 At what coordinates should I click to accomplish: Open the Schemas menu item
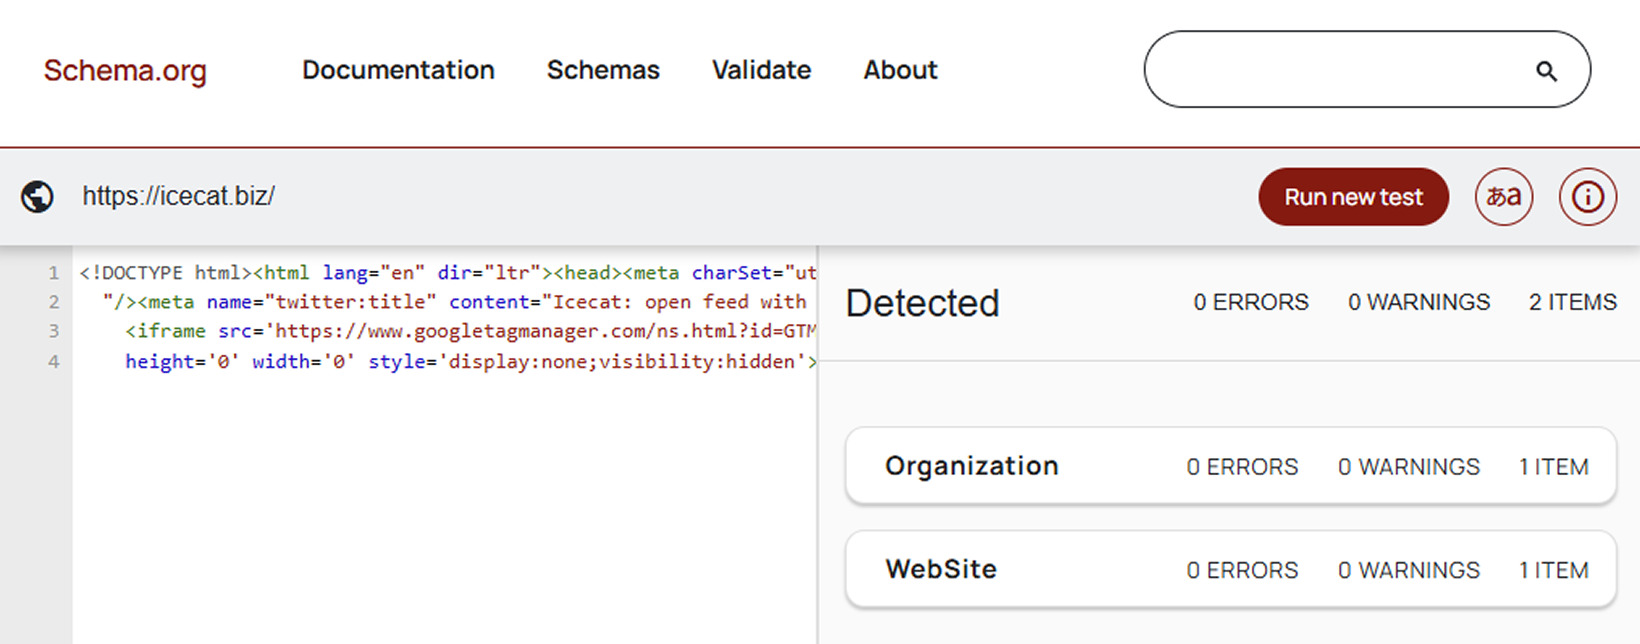(603, 70)
